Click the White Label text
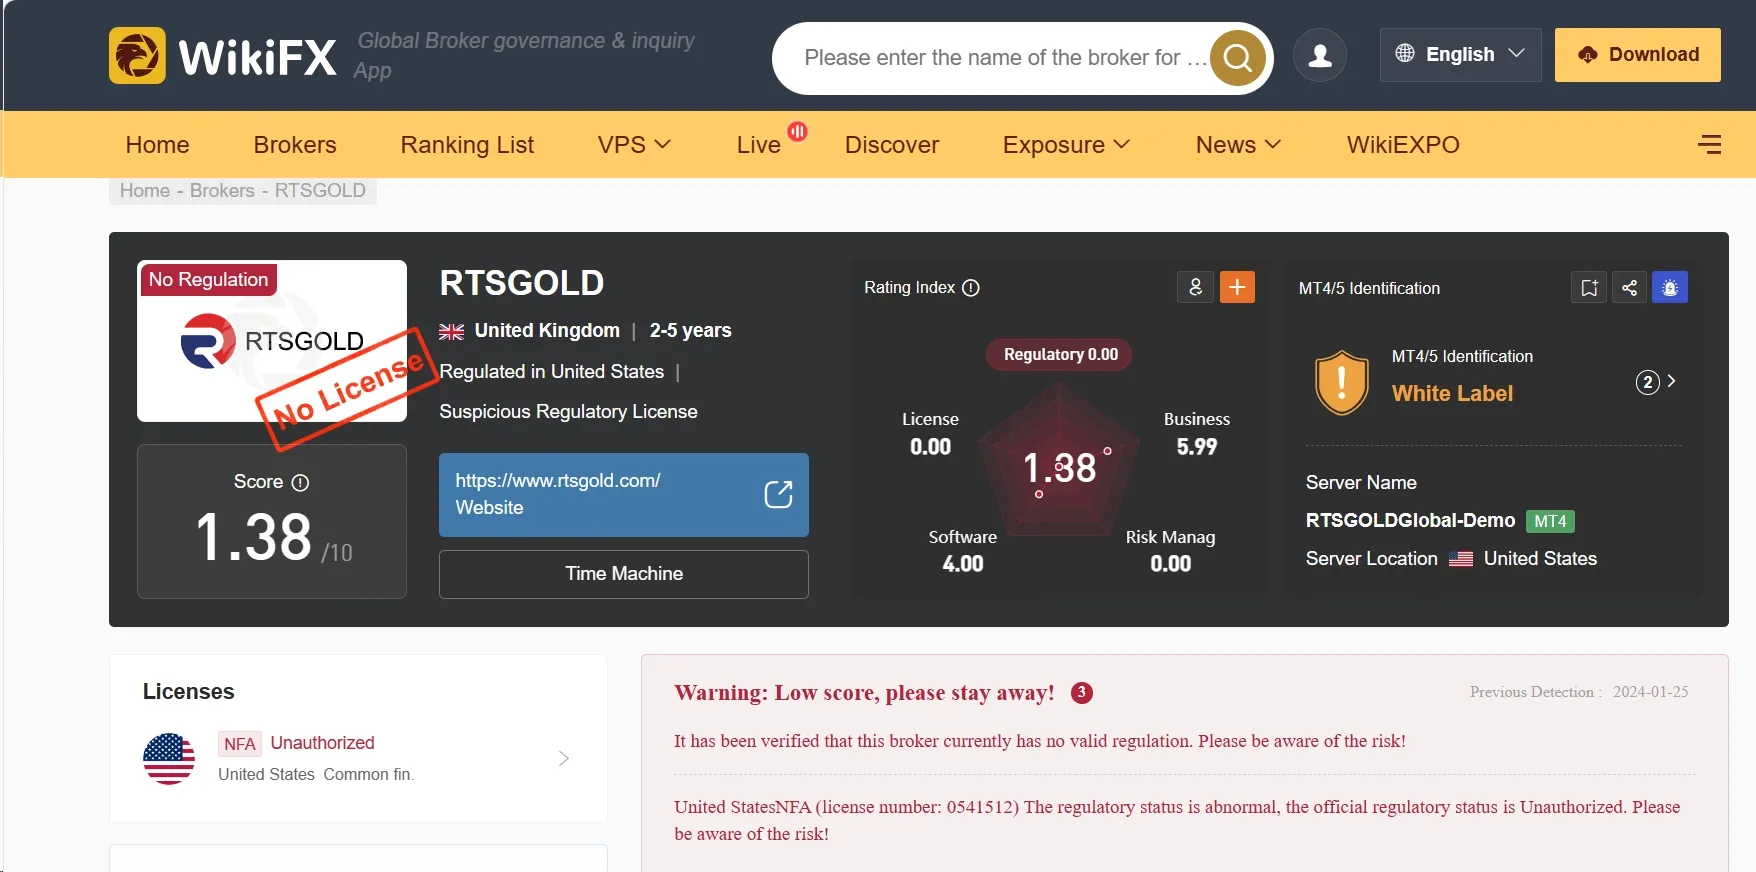This screenshot has height=872, width=1756. click(1452, 394)
